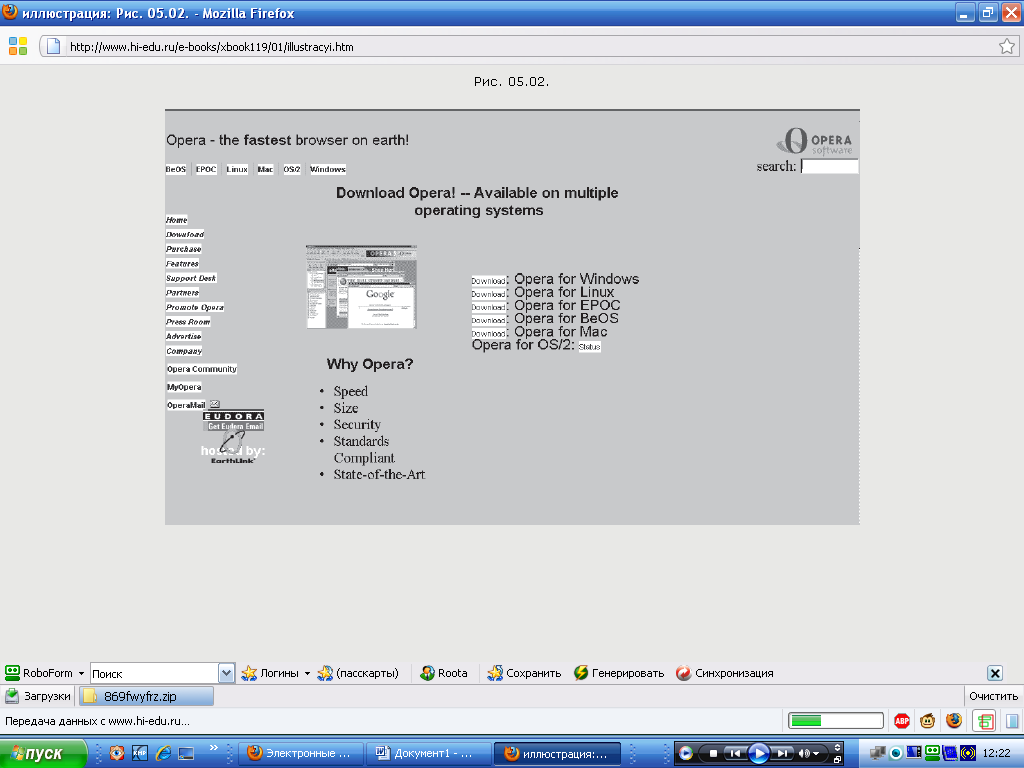Image resolution: width=1024 pixels, height=768 pixels.
Task: Click the blue panel icon at status bar end
Action: click(x=1012, y=721)
